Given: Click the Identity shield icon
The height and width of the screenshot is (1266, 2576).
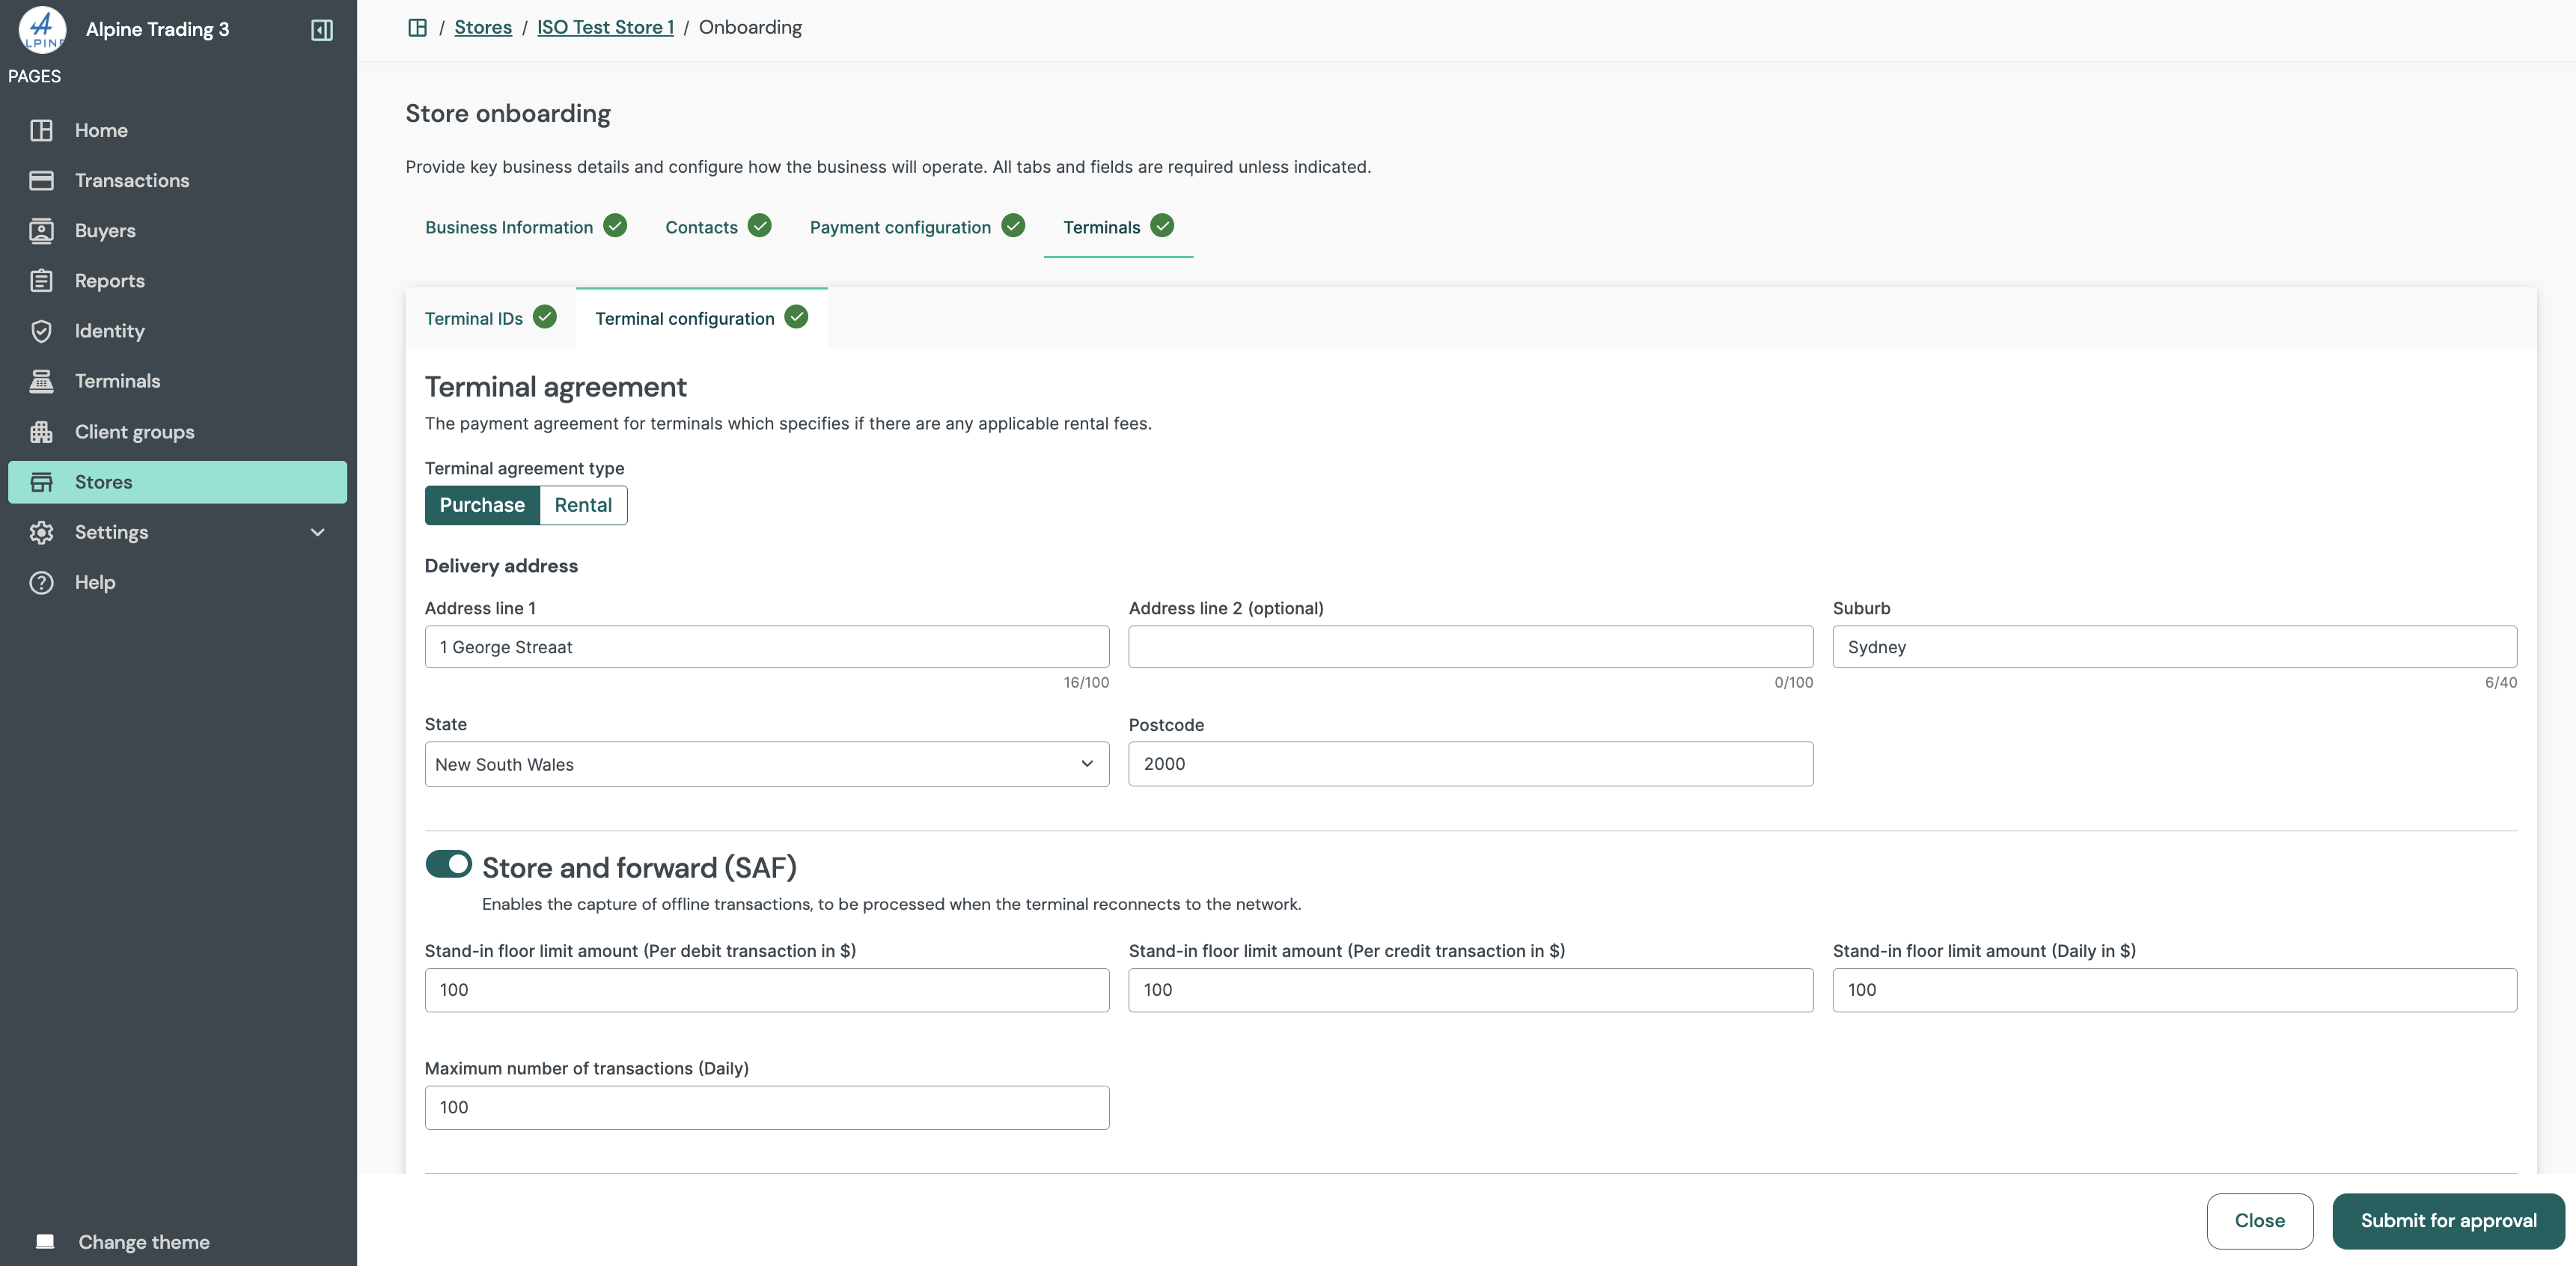Looking at the screenshot, I should pos(41,330).
